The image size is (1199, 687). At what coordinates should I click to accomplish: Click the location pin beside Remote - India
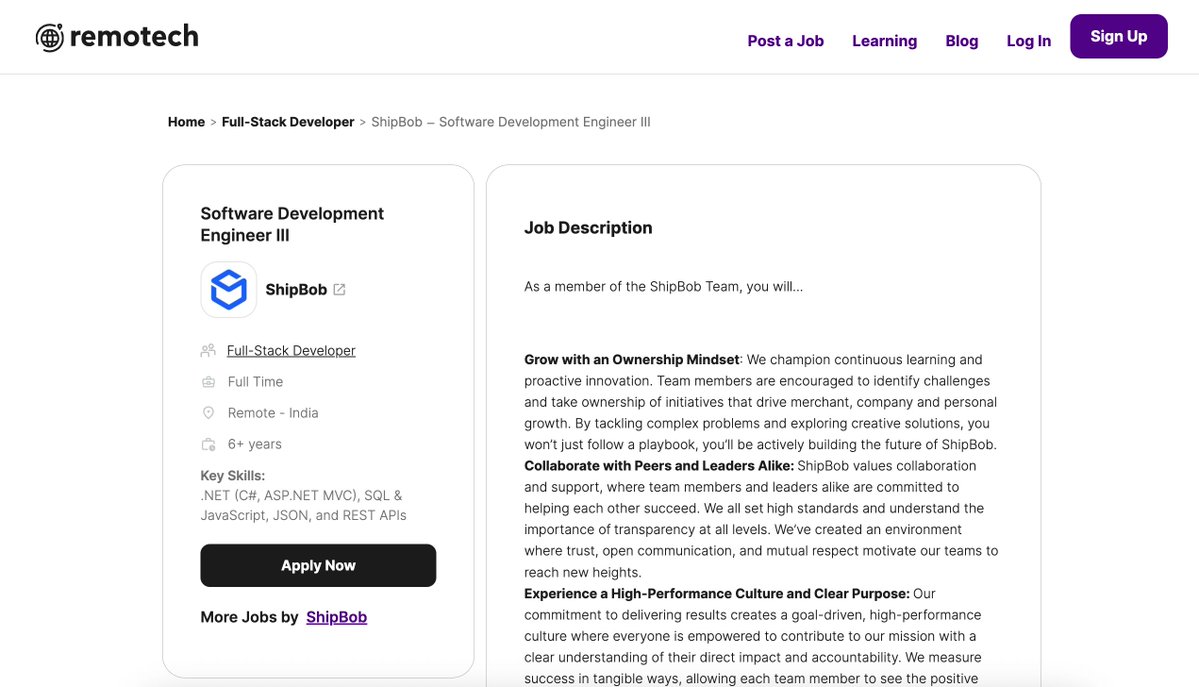pyautogui.click(x=207, y=411)
